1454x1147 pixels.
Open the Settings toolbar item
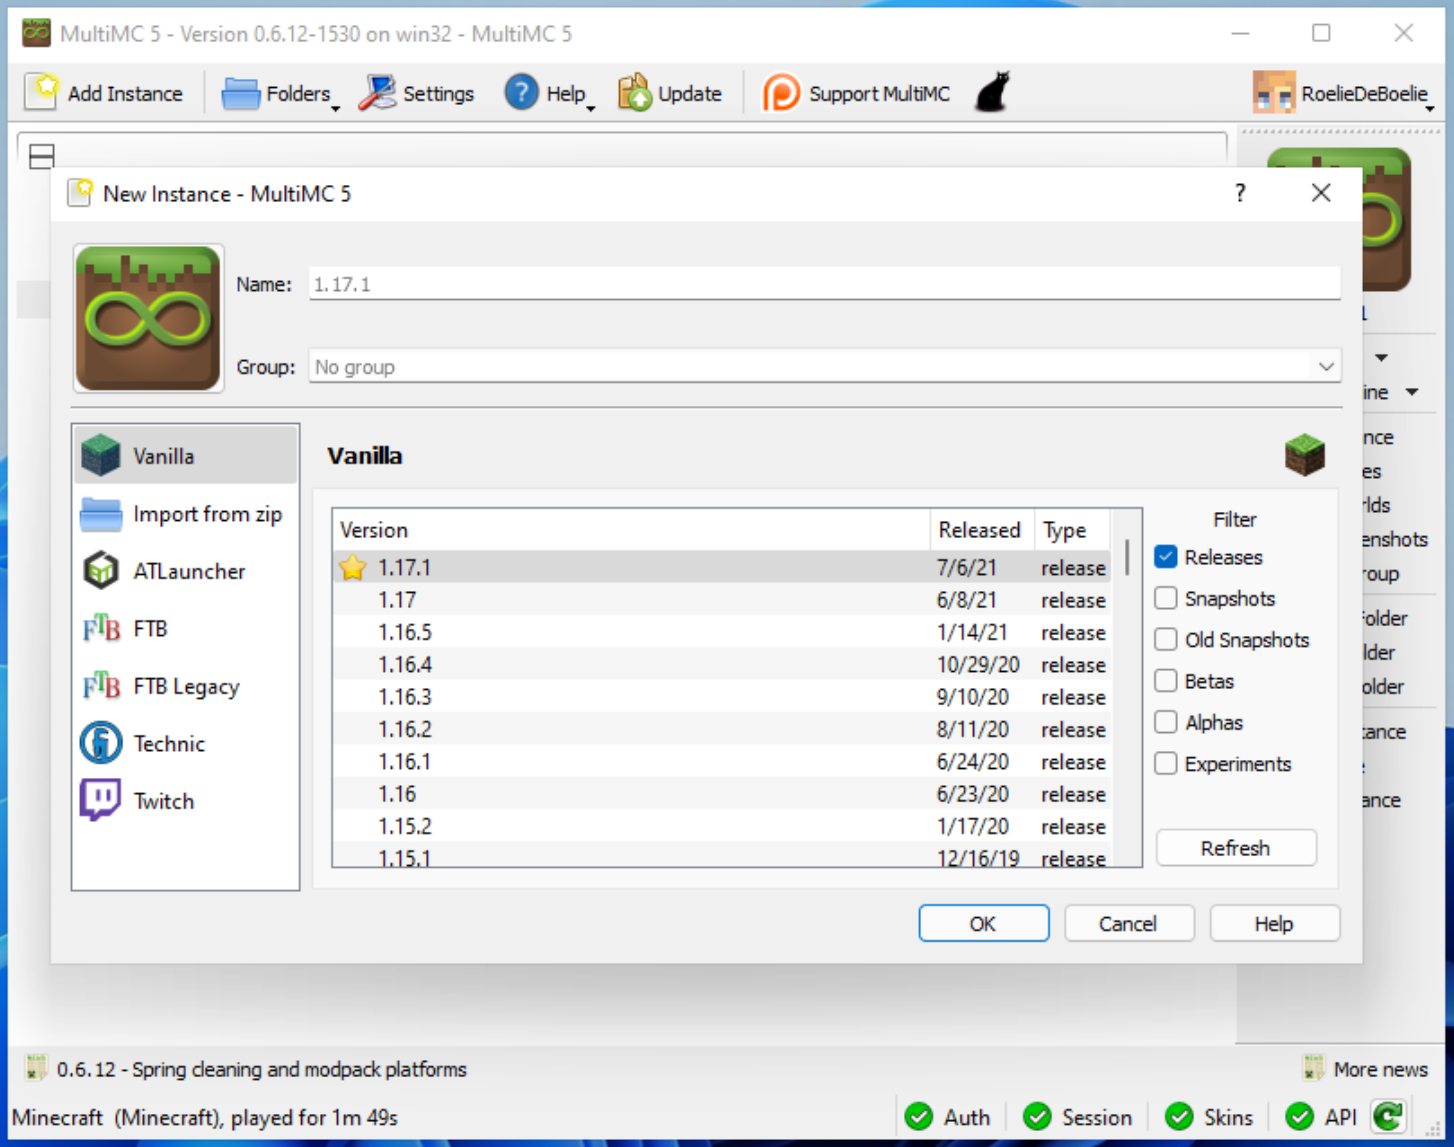pyautogui.click(x=417, y=93)
